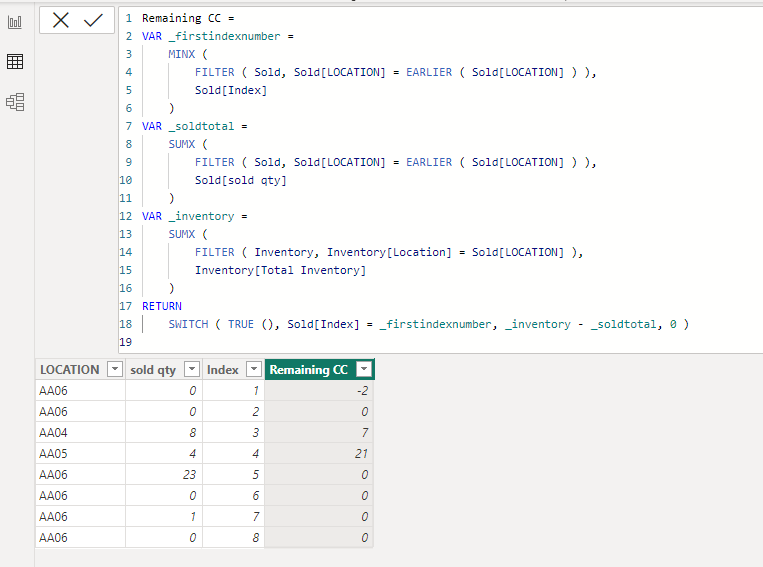Click the sold qty cell showing 8
This screenshot has height=567, width=763.
coord(164,433)
